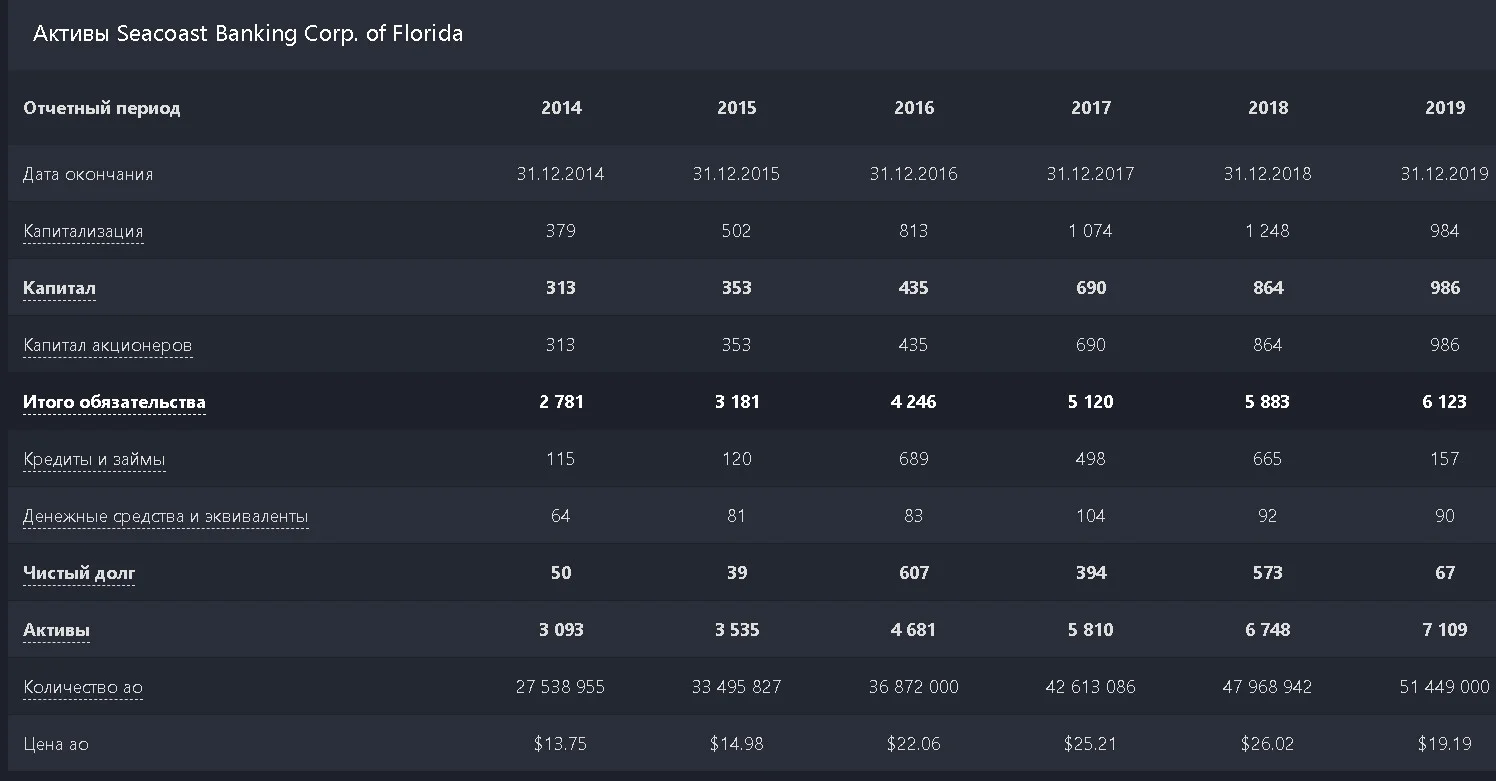Select end date 31.12.2018
The width and height of the screenshot is (1496, 781).
click(1268, 174)
